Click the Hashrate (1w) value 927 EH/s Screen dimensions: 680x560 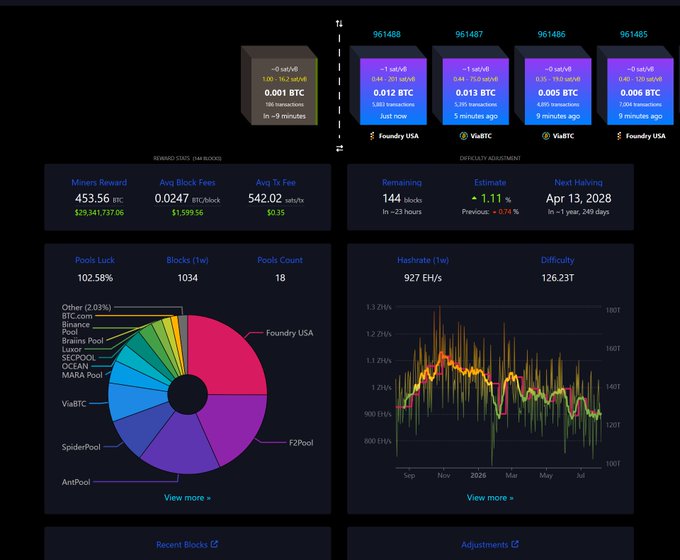coord(423,278)
